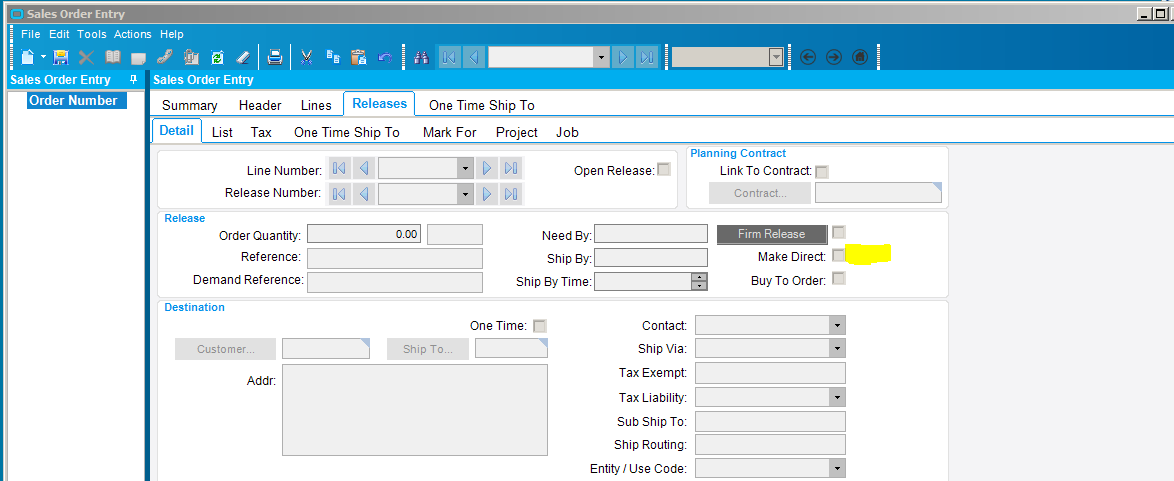Click the Undo arrow icon
Screen dimensions: 1174x481
[386, 57]
